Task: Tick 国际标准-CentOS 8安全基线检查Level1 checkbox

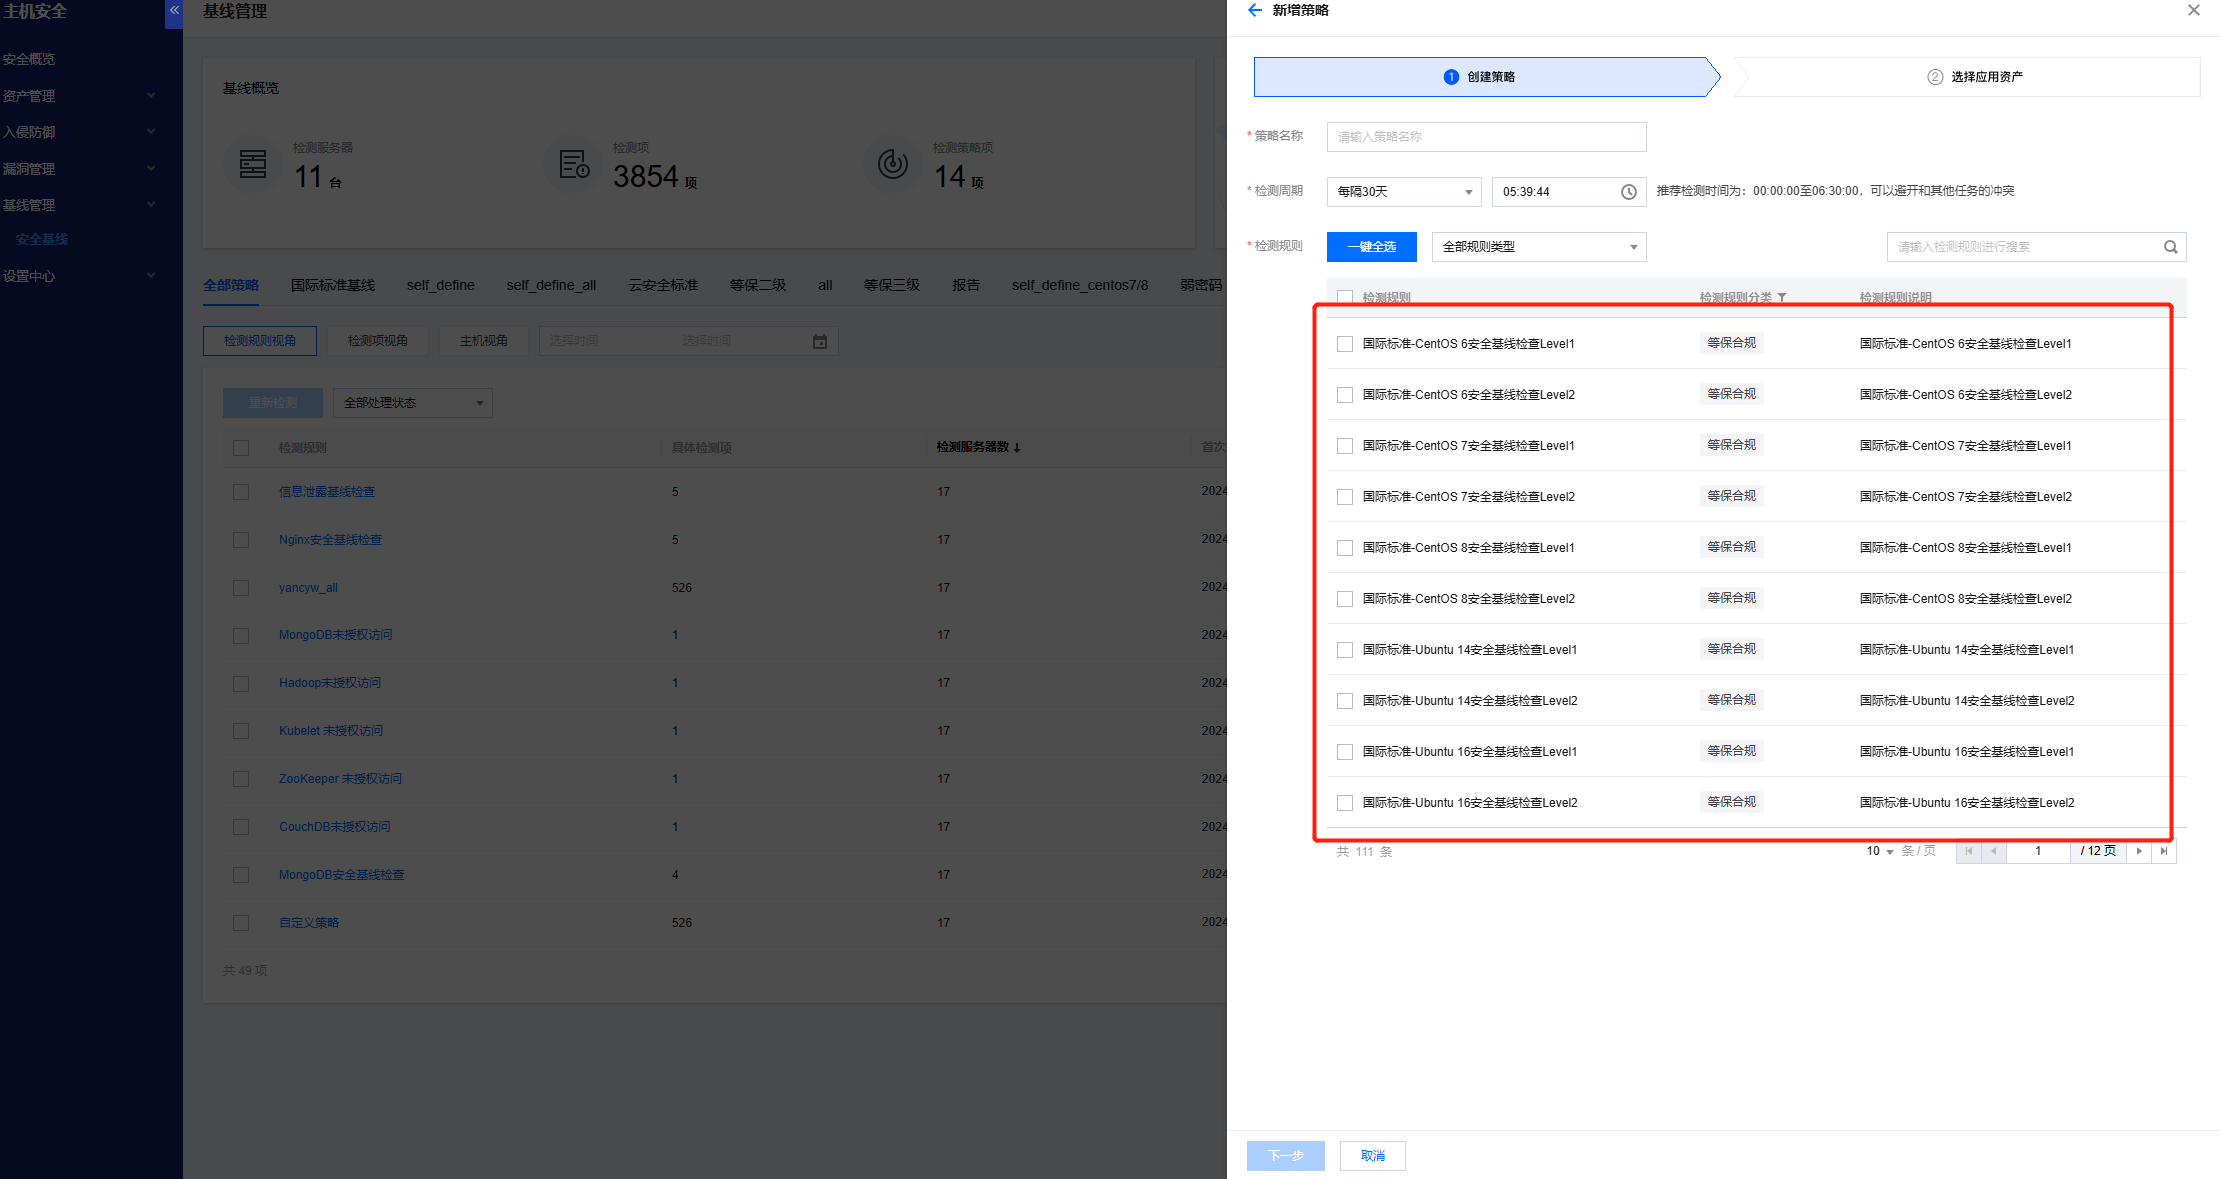Action: point(1345,548)
